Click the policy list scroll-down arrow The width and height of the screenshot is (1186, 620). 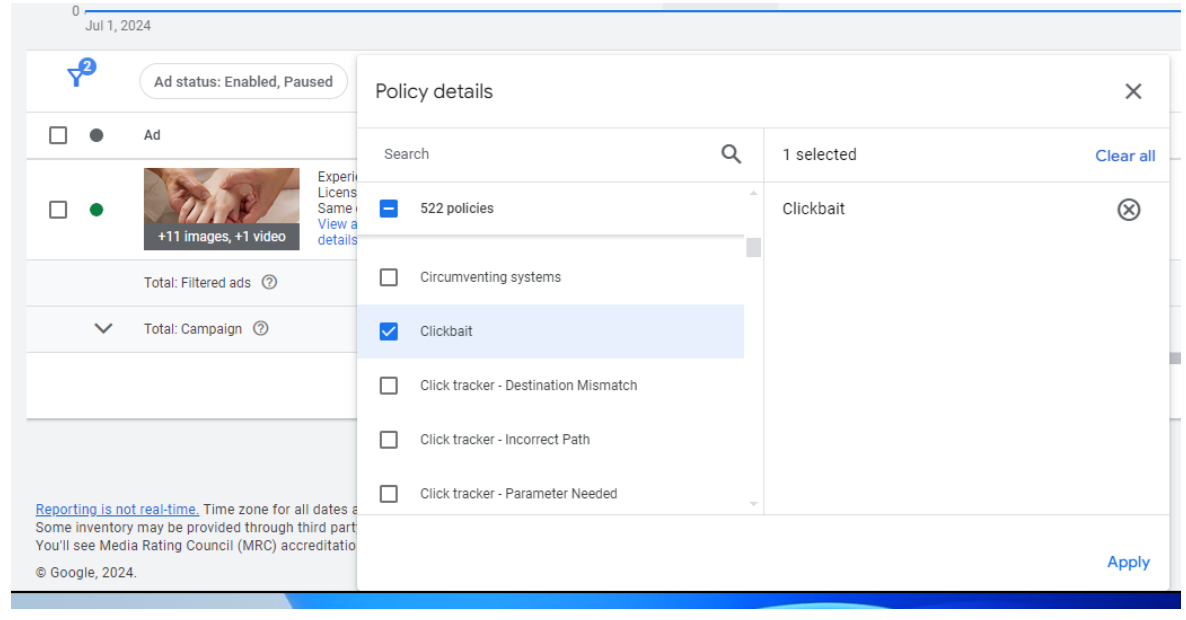(753, 504)
